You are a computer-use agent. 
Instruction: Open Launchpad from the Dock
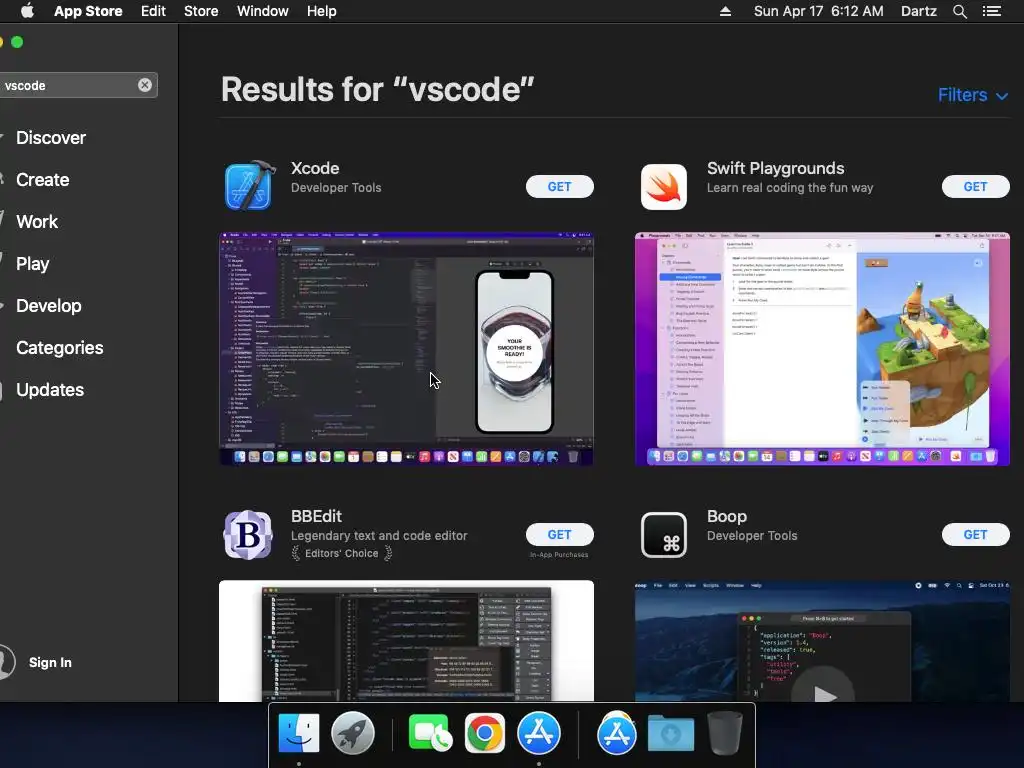[353, 733]
